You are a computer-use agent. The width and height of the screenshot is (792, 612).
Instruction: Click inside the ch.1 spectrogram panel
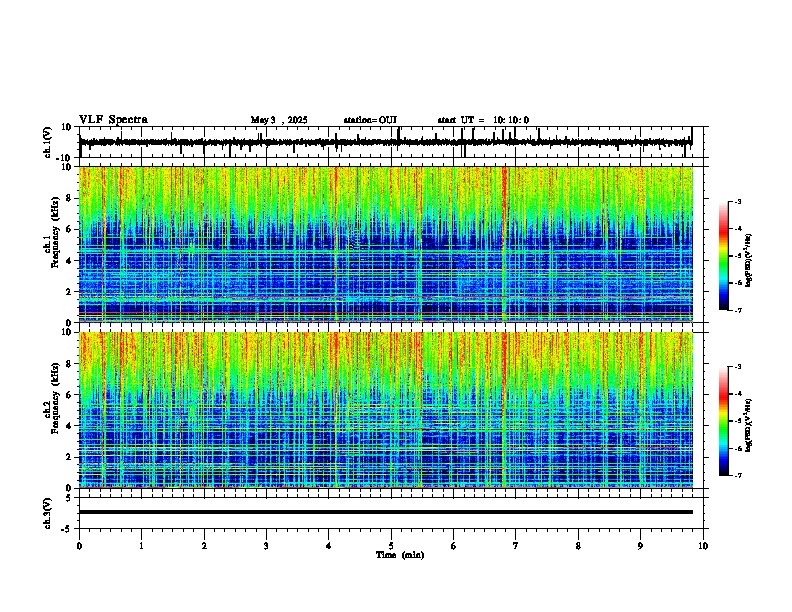click(386, 244)
